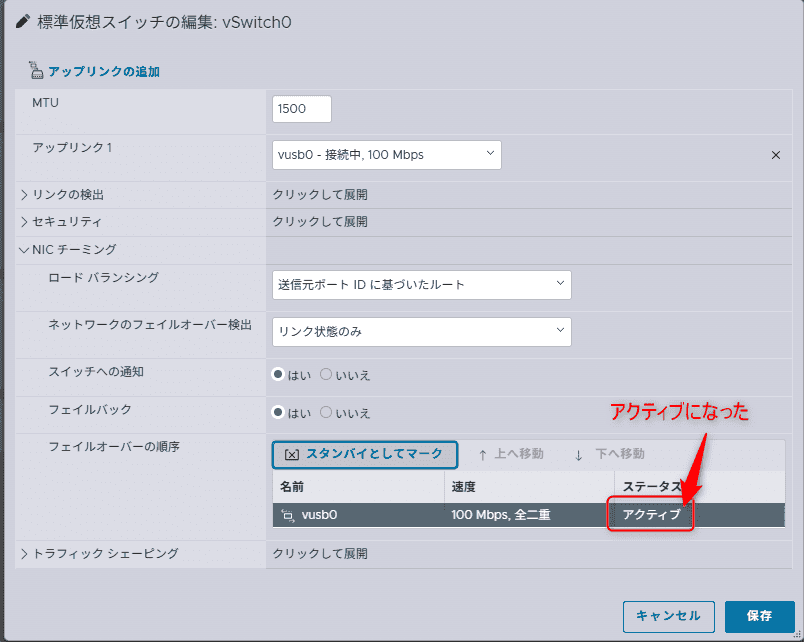The image size is (804, 642).
Task: Select いいえ for スイッチへの通知
Action: (326, 374)
